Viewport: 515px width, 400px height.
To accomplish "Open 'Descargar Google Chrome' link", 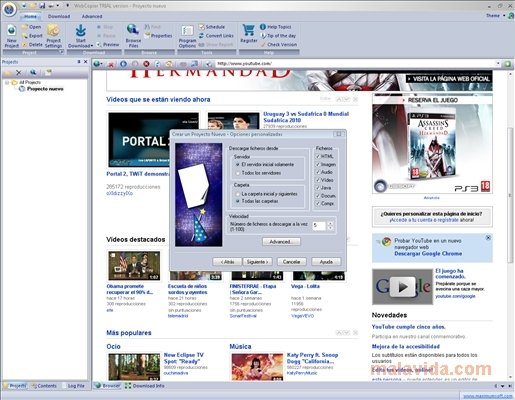I will pos(428,254).
